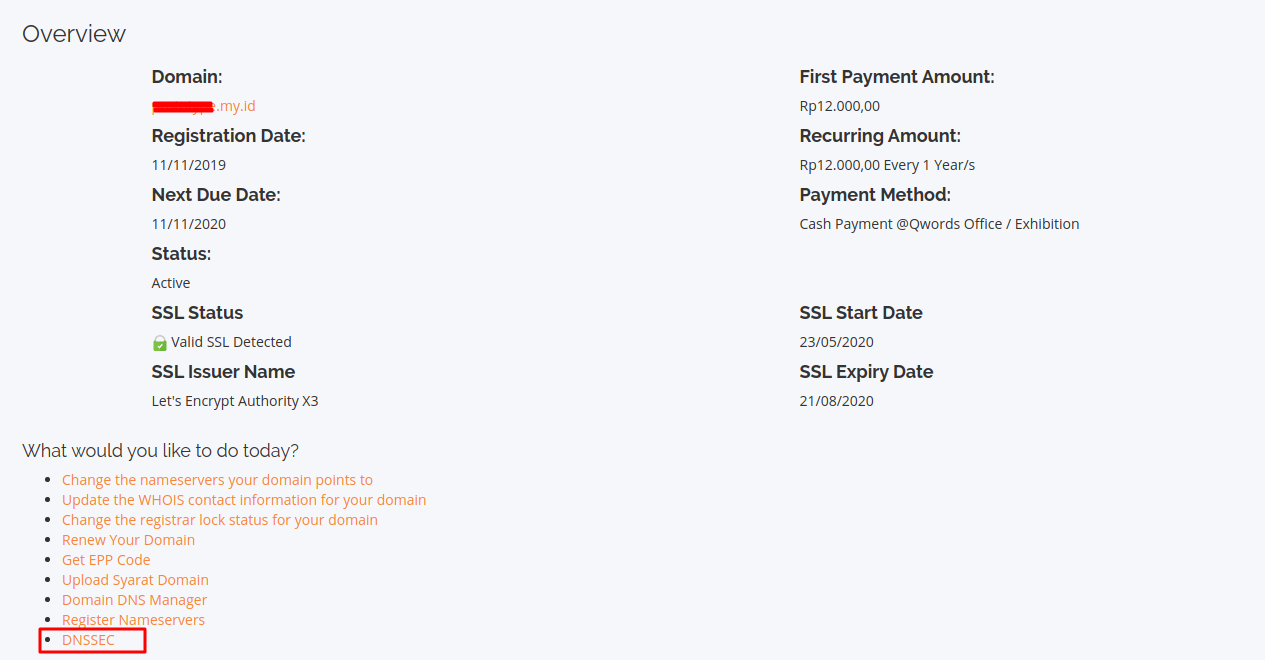Click the Overview heading
The height and width of the screenshot is (660, 1265).
pos(74,34)
